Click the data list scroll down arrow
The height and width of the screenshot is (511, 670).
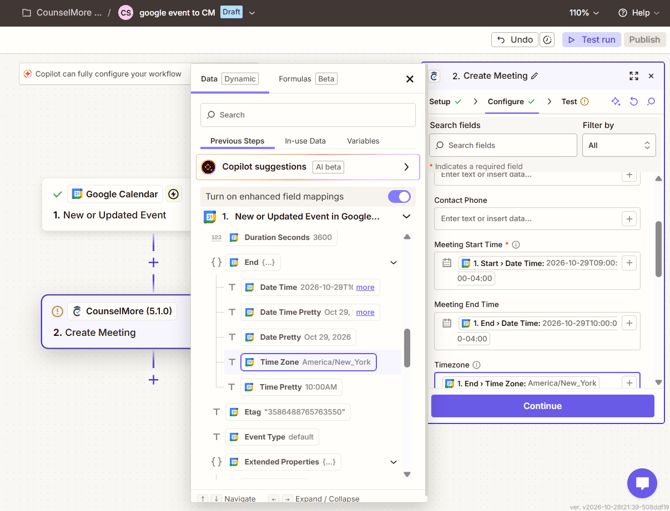click(407, 474)
